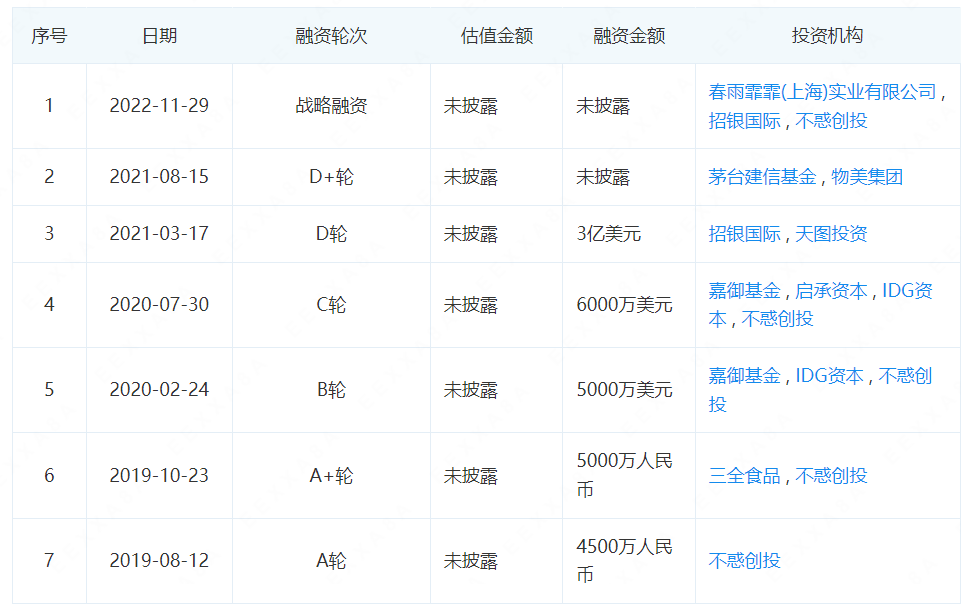The height and width of the screenshot is (613, 970).
Task: Click the C轮 round cell
Action: (331, 304)
